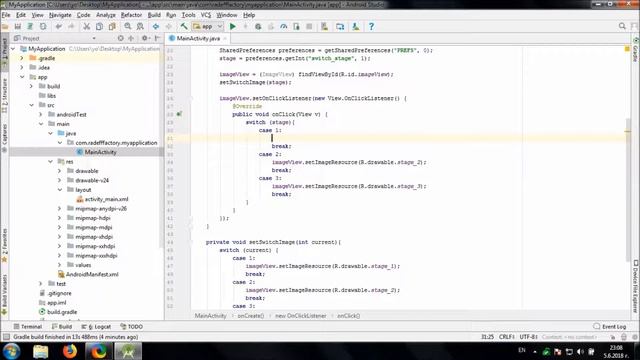Click the Replace icon in toolbar
The image size is (640, 360).
click(x=140, y=27)
